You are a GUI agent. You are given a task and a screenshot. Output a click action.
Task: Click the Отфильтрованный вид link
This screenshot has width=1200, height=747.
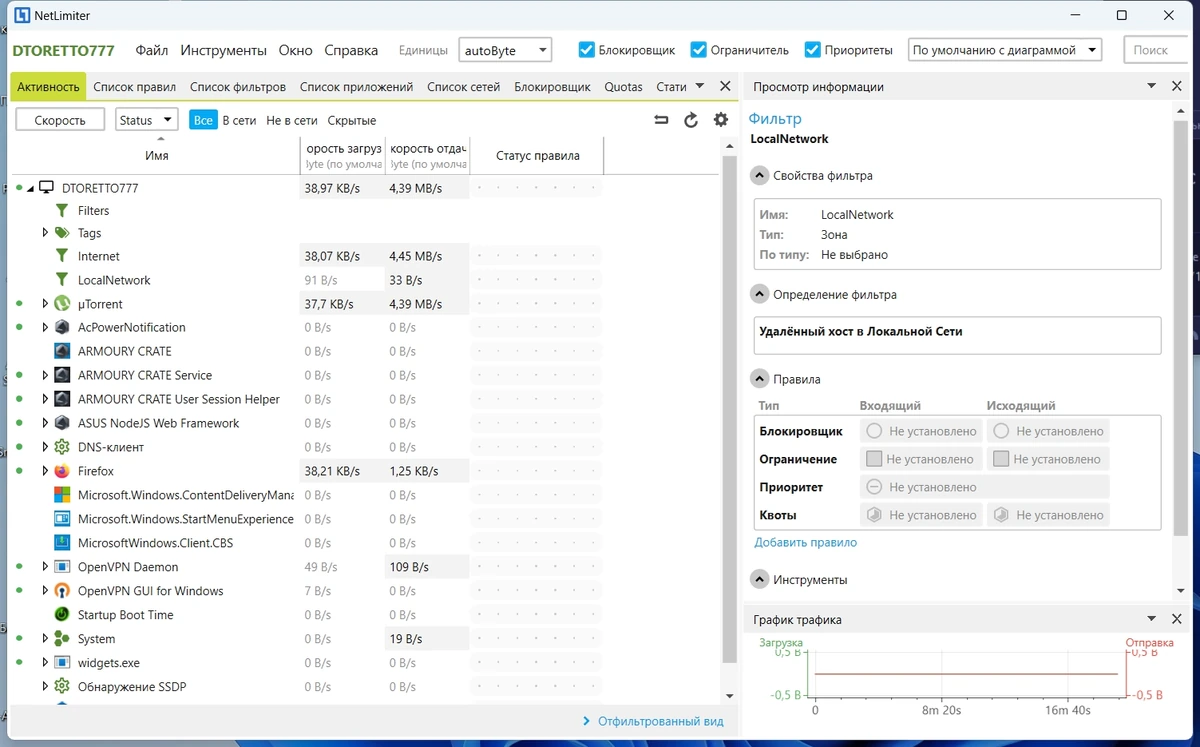pos(660,721)
